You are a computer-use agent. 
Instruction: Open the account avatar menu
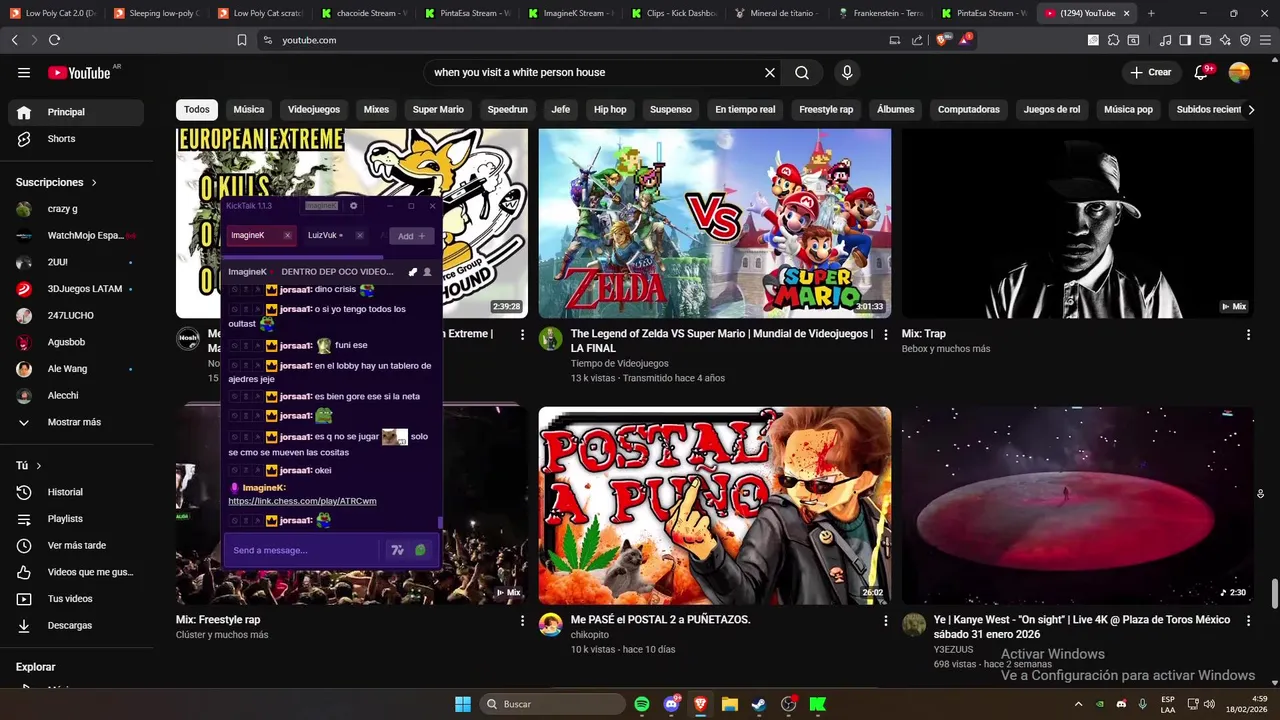1239,72
